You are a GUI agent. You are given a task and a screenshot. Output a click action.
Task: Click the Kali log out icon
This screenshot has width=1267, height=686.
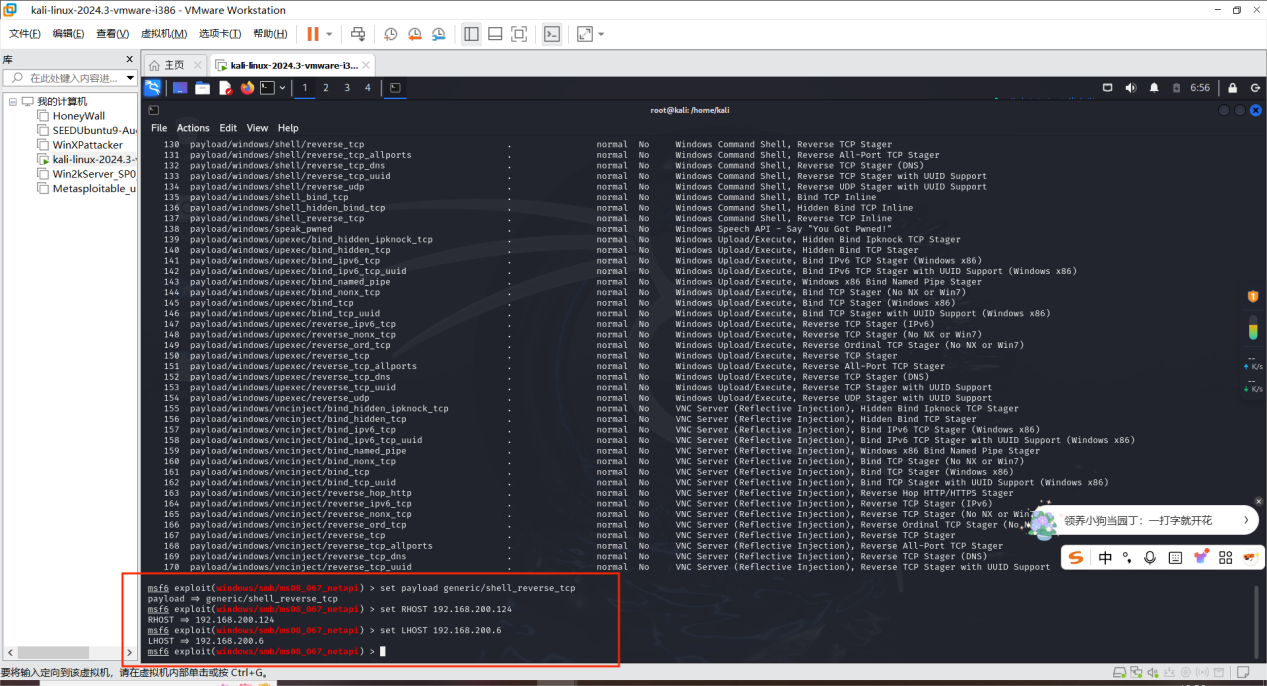[x=1254, y=88]
